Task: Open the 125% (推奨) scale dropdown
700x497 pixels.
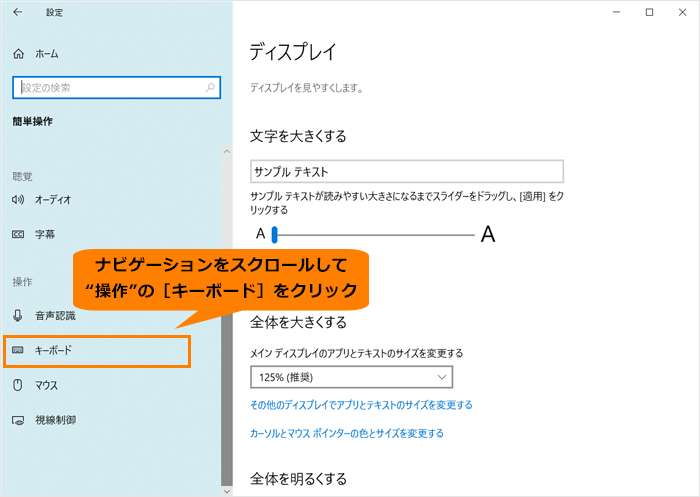Action: [x=352, y=377]
